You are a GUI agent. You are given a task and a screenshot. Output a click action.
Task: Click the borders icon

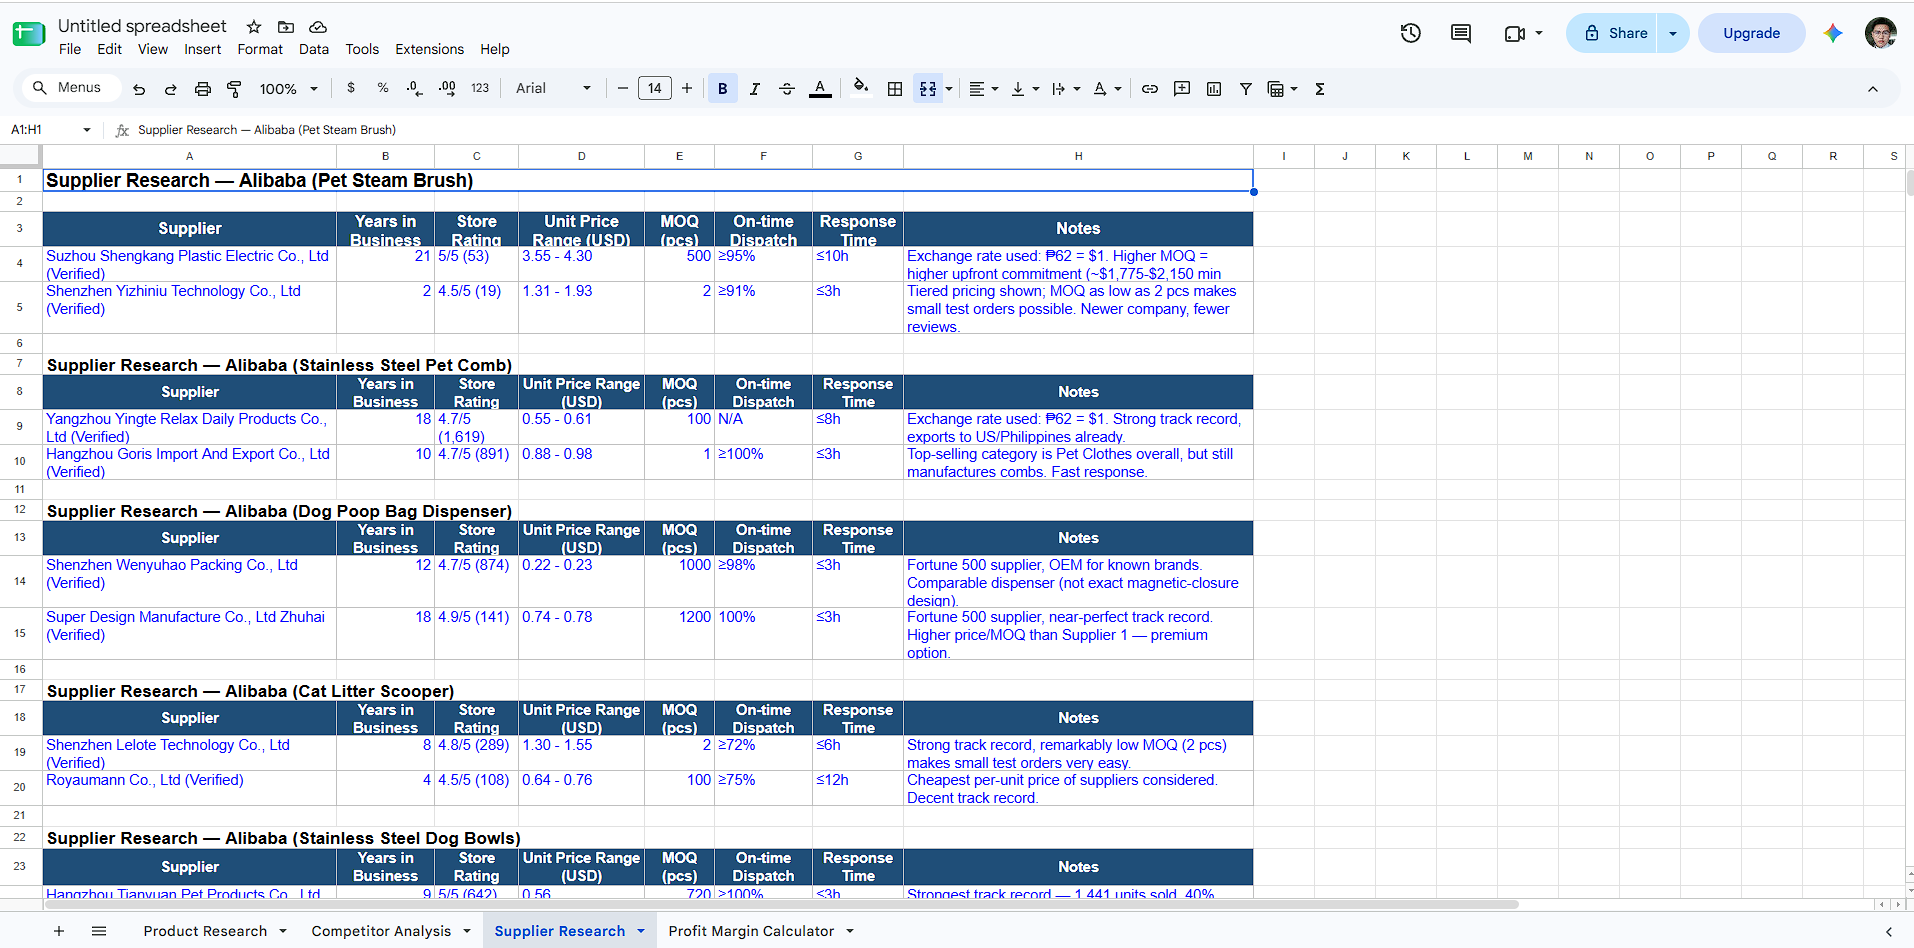[x=895, y=89]
